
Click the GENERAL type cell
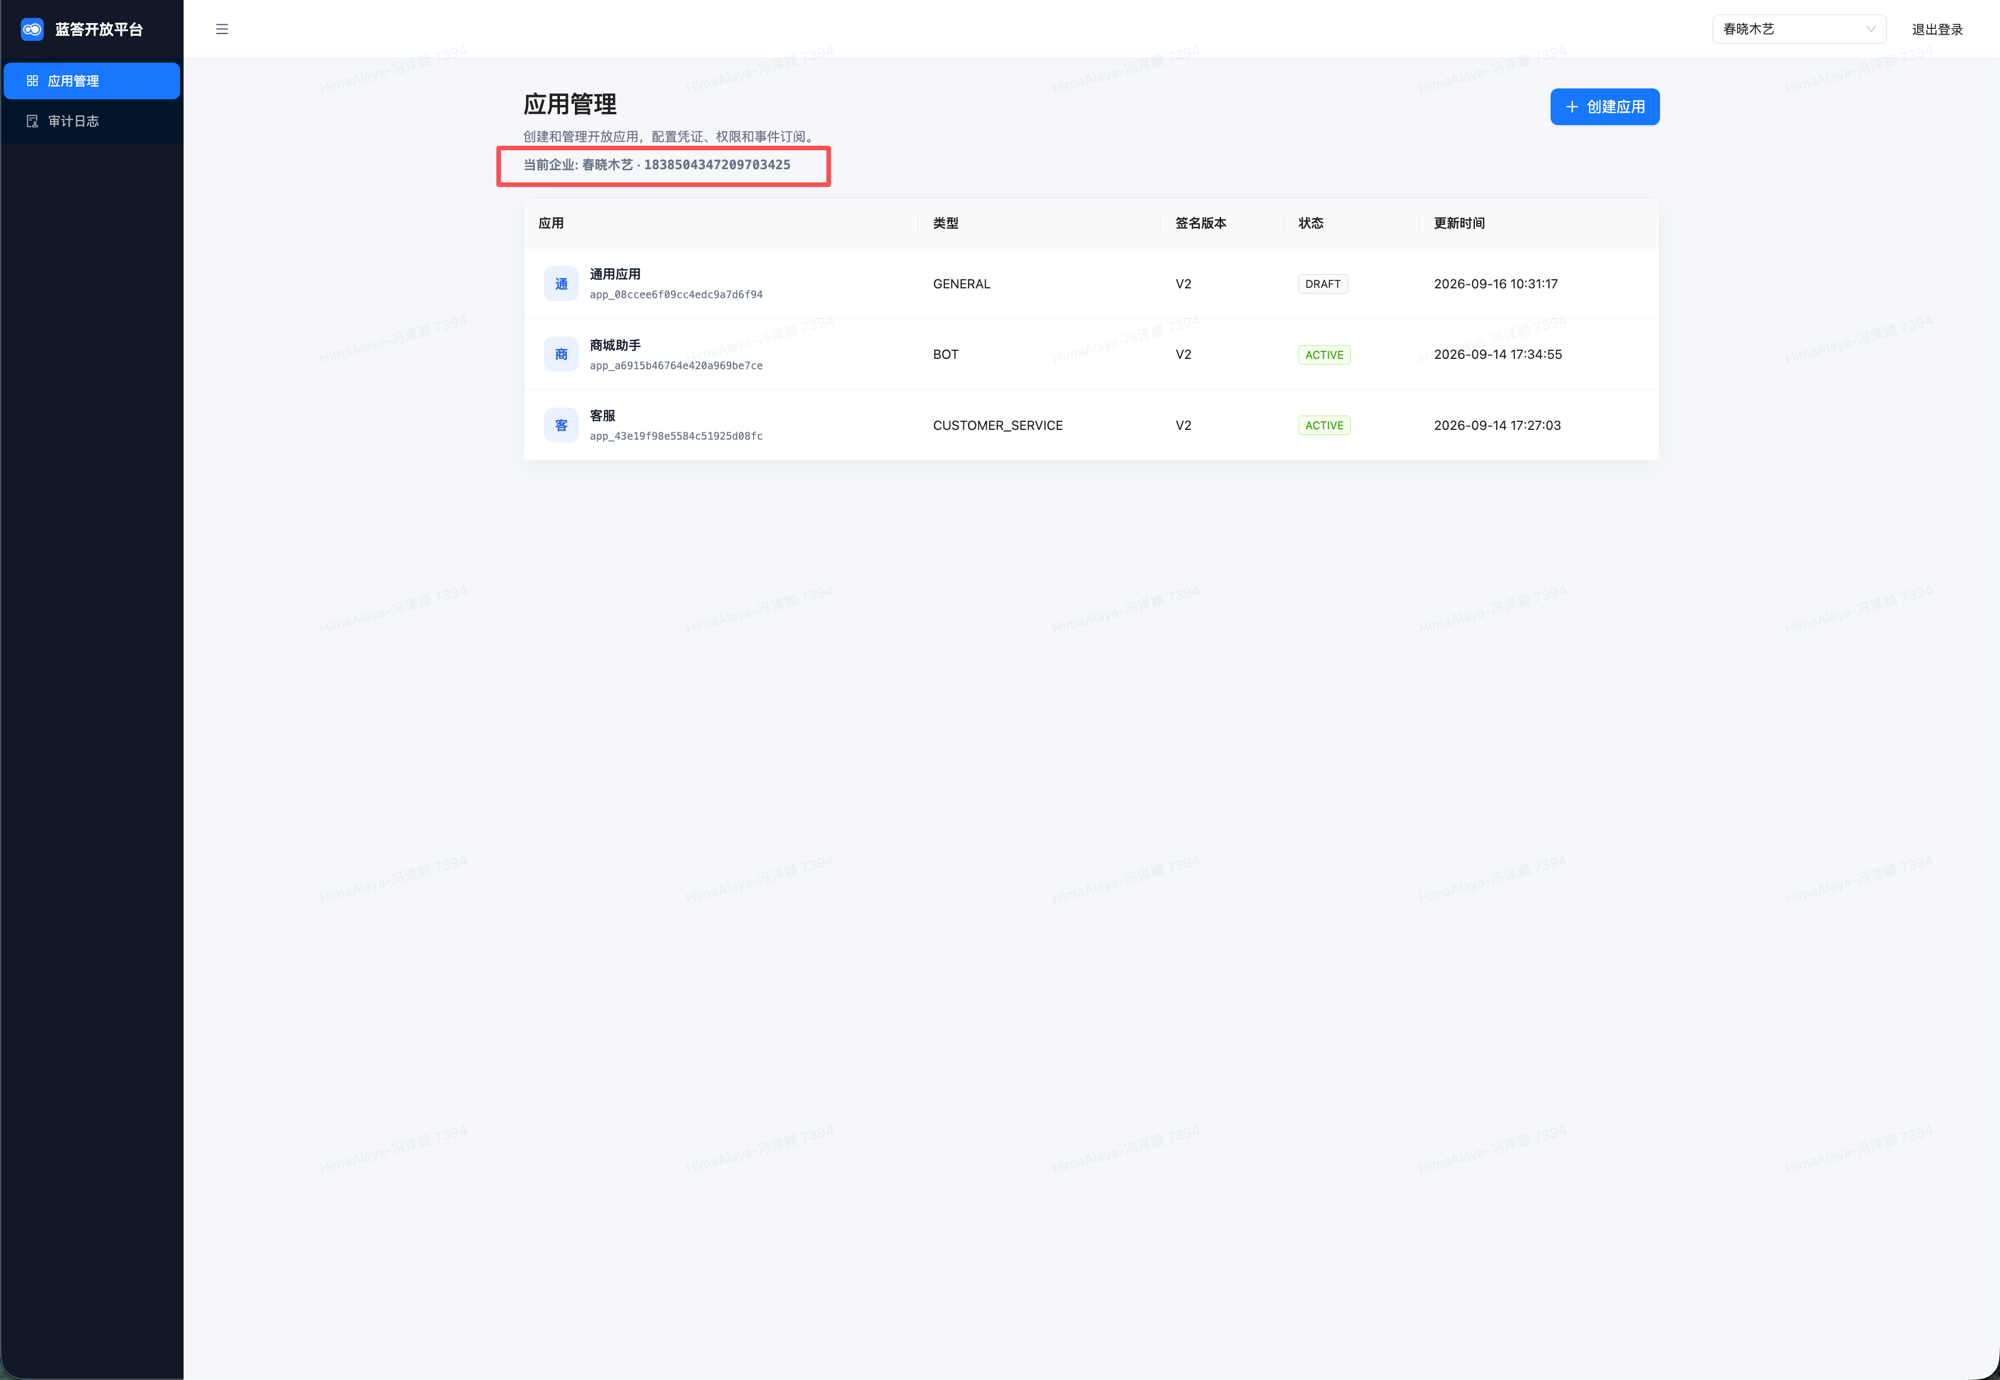(961, 284)
